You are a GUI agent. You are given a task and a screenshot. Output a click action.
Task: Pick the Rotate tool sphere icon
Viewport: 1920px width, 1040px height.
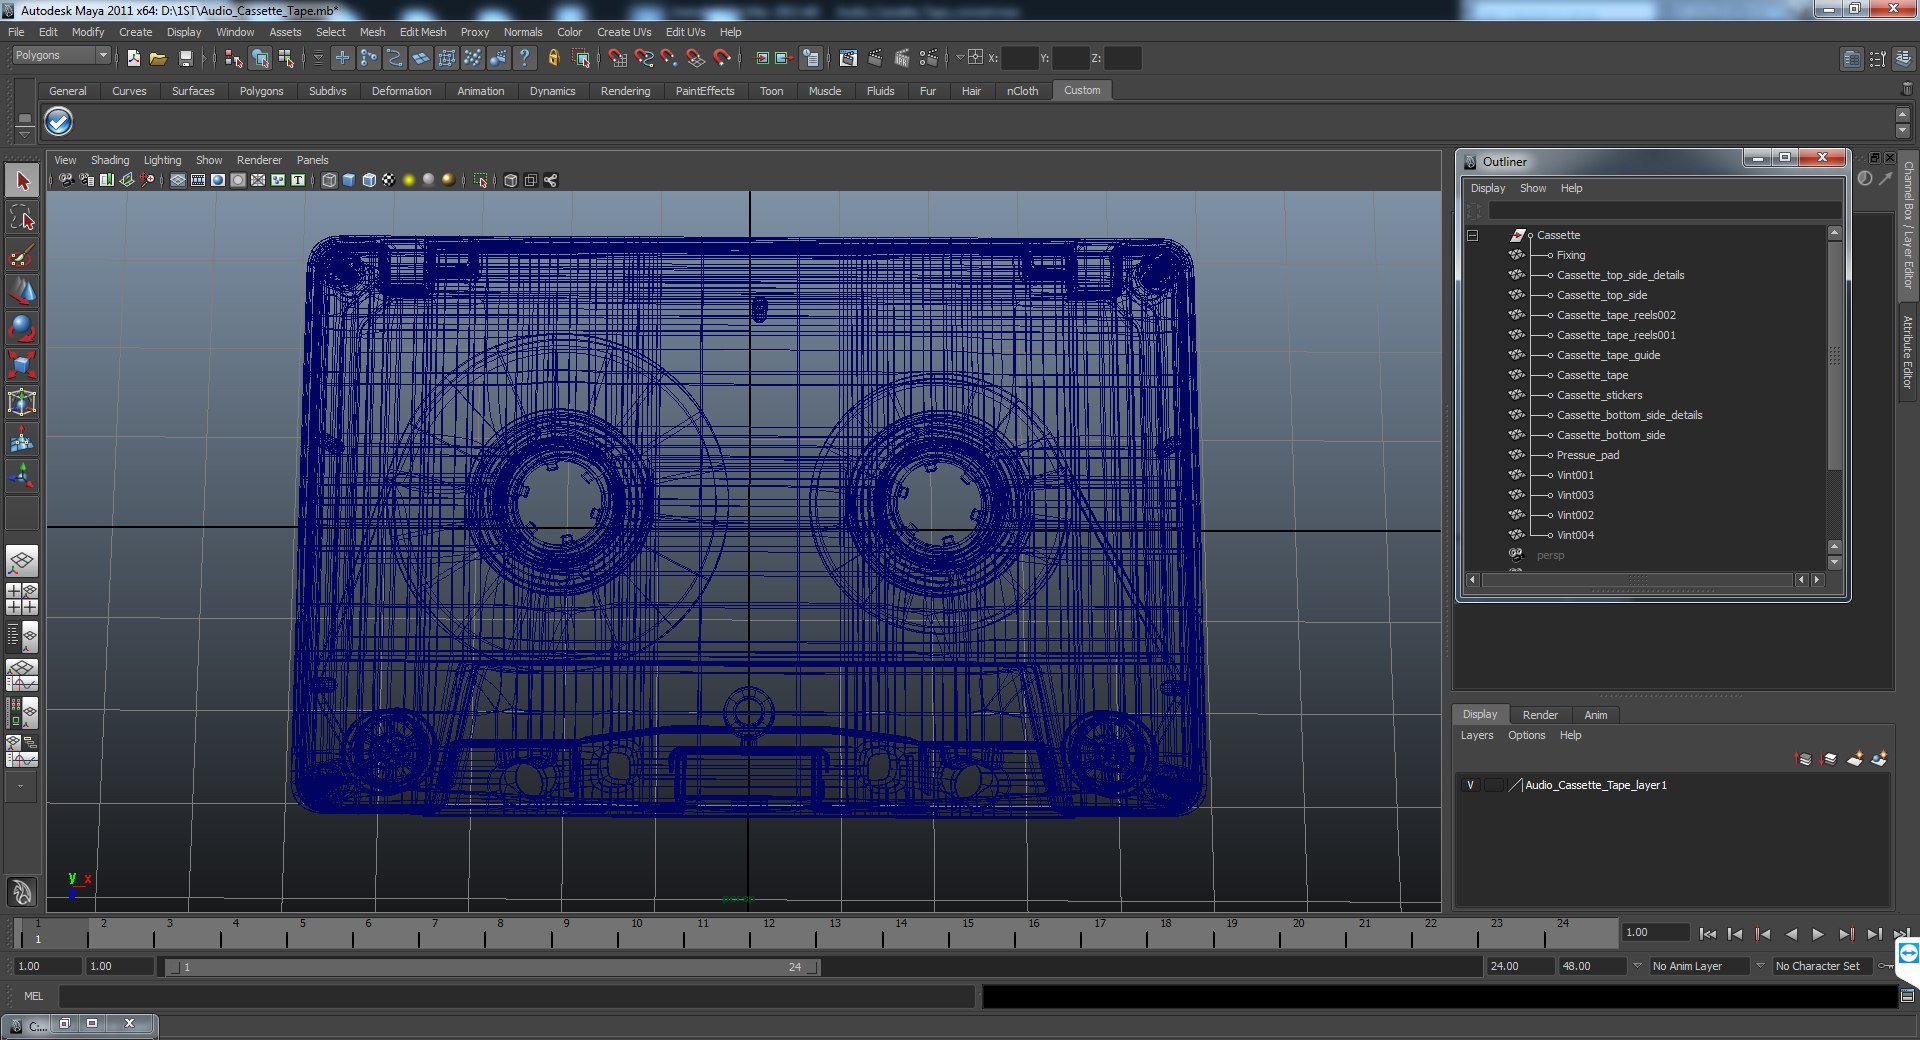[x=22, y=328]
